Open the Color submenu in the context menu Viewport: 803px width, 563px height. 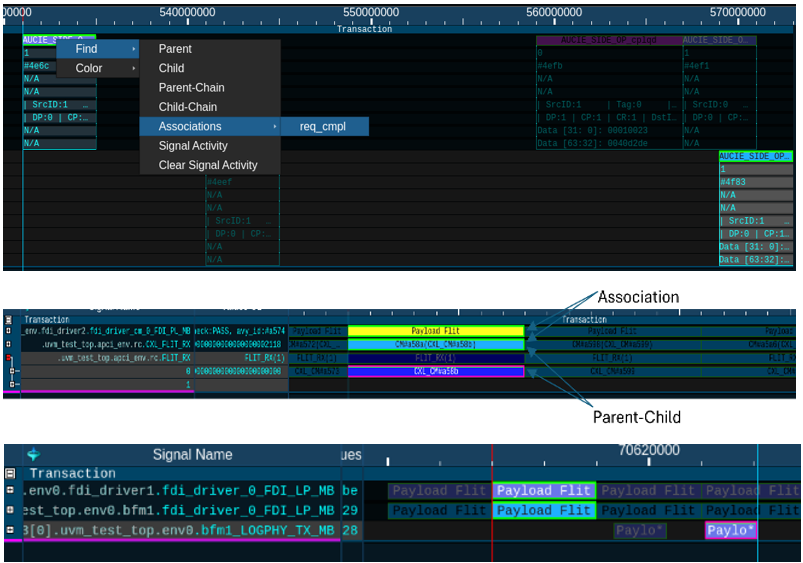click(x=97, y=68)
